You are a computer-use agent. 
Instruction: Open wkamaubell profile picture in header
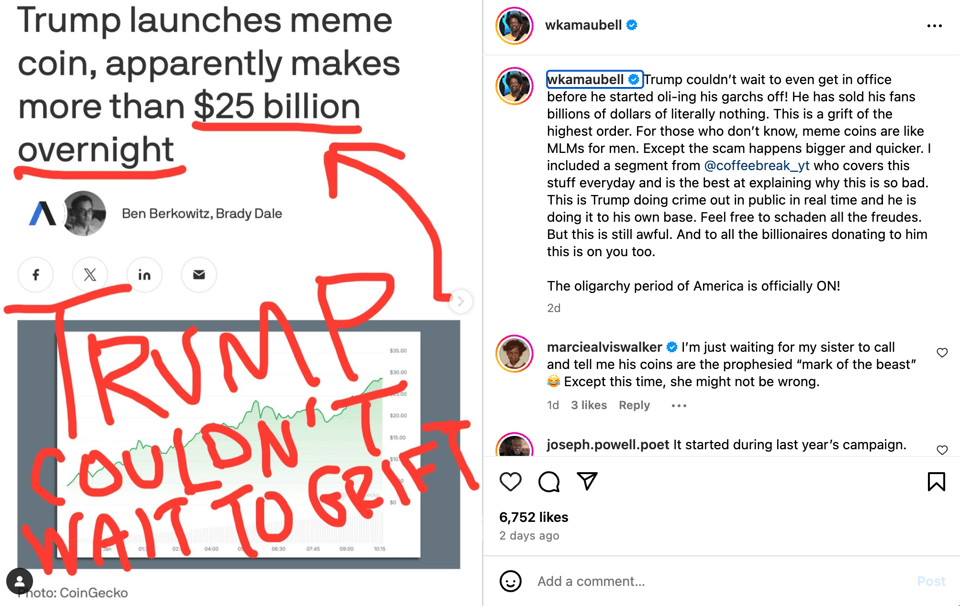pyautogui.click(x=514, y=26)
